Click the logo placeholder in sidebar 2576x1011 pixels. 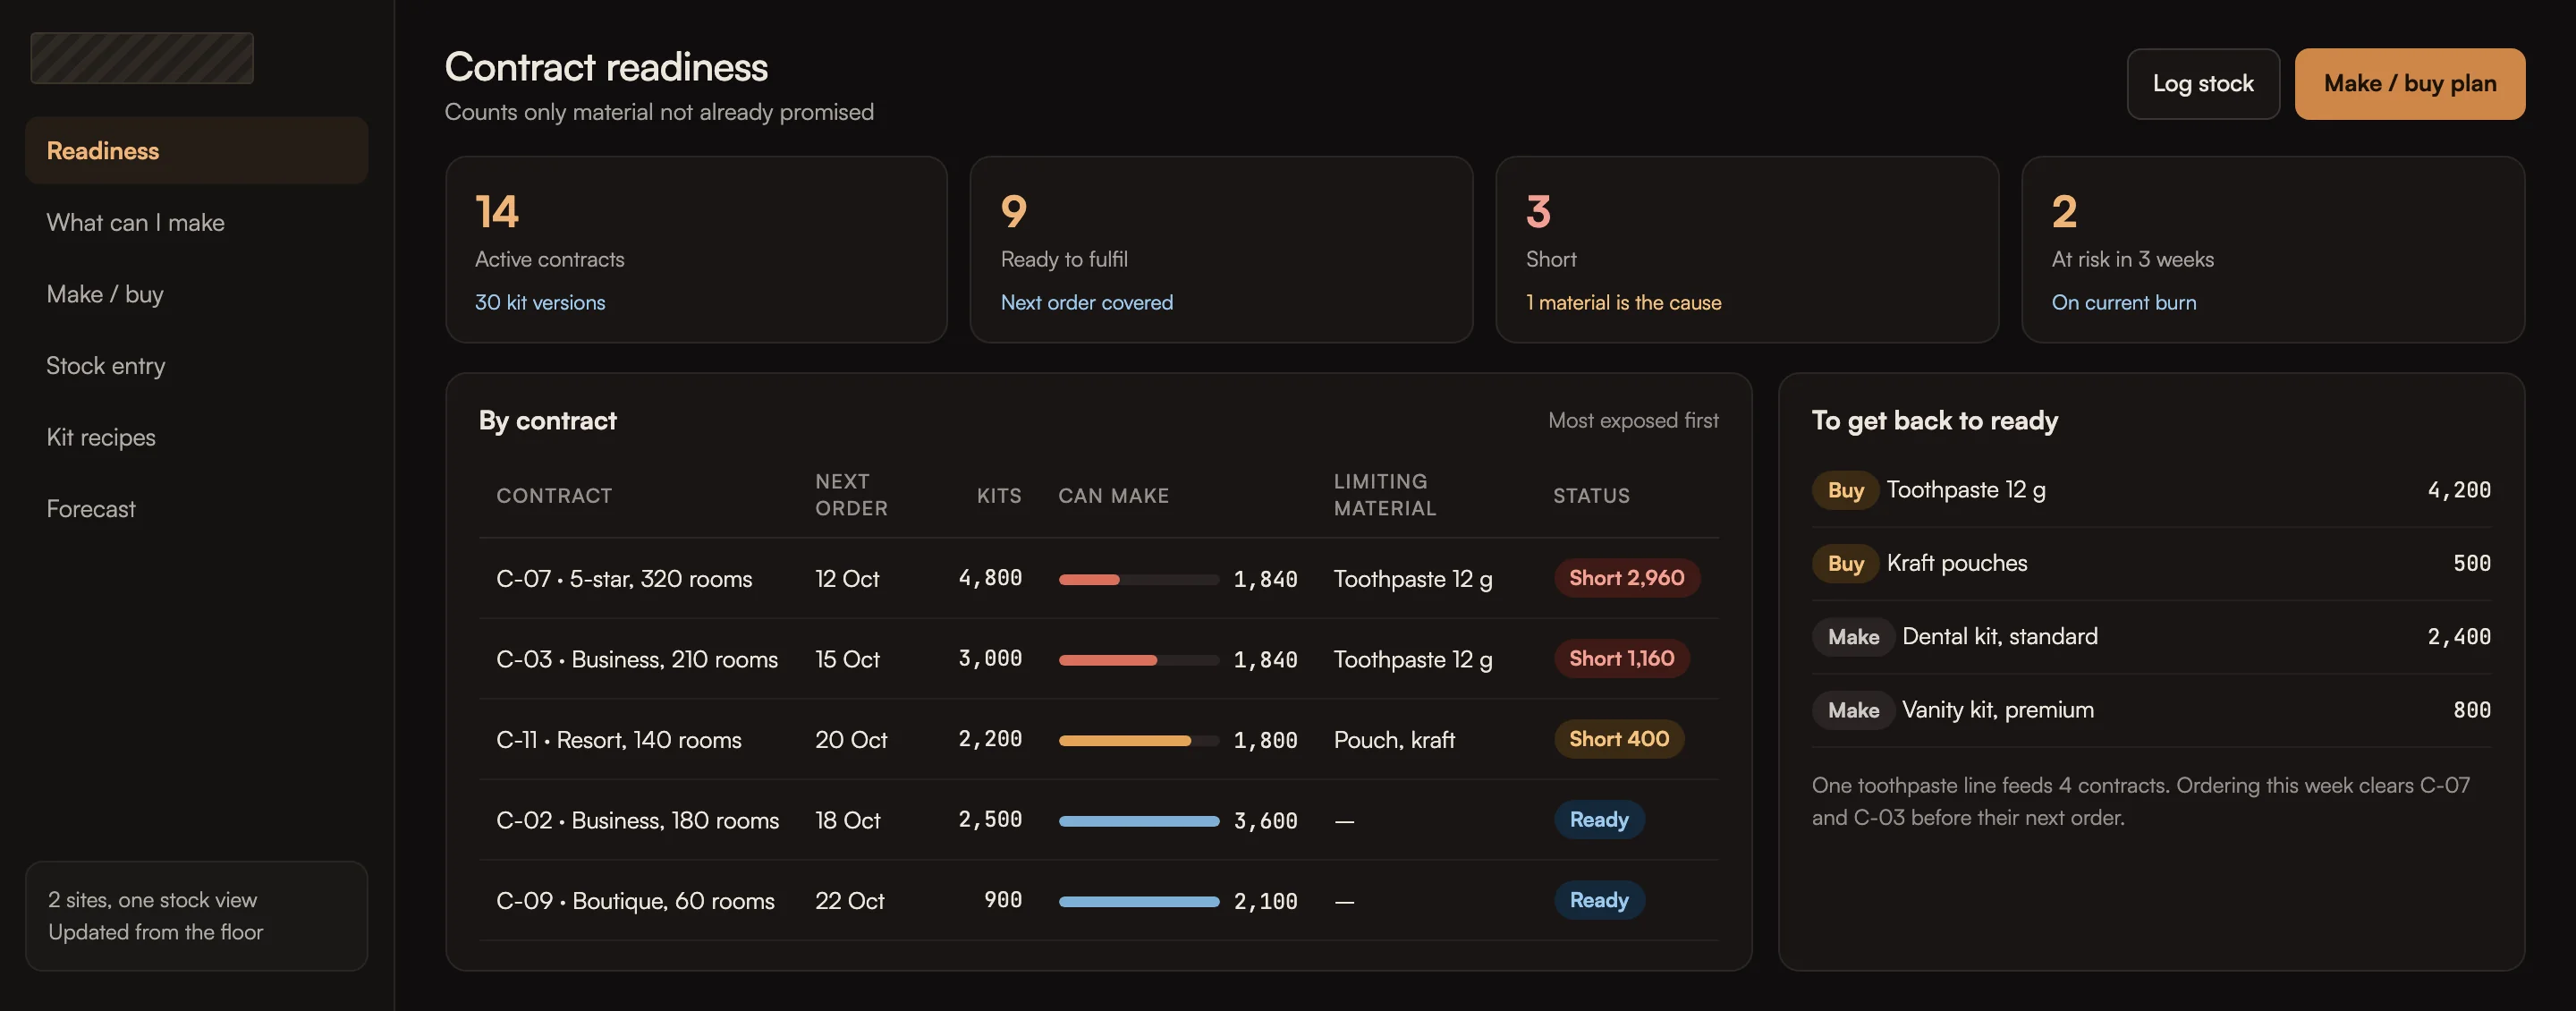142,58
